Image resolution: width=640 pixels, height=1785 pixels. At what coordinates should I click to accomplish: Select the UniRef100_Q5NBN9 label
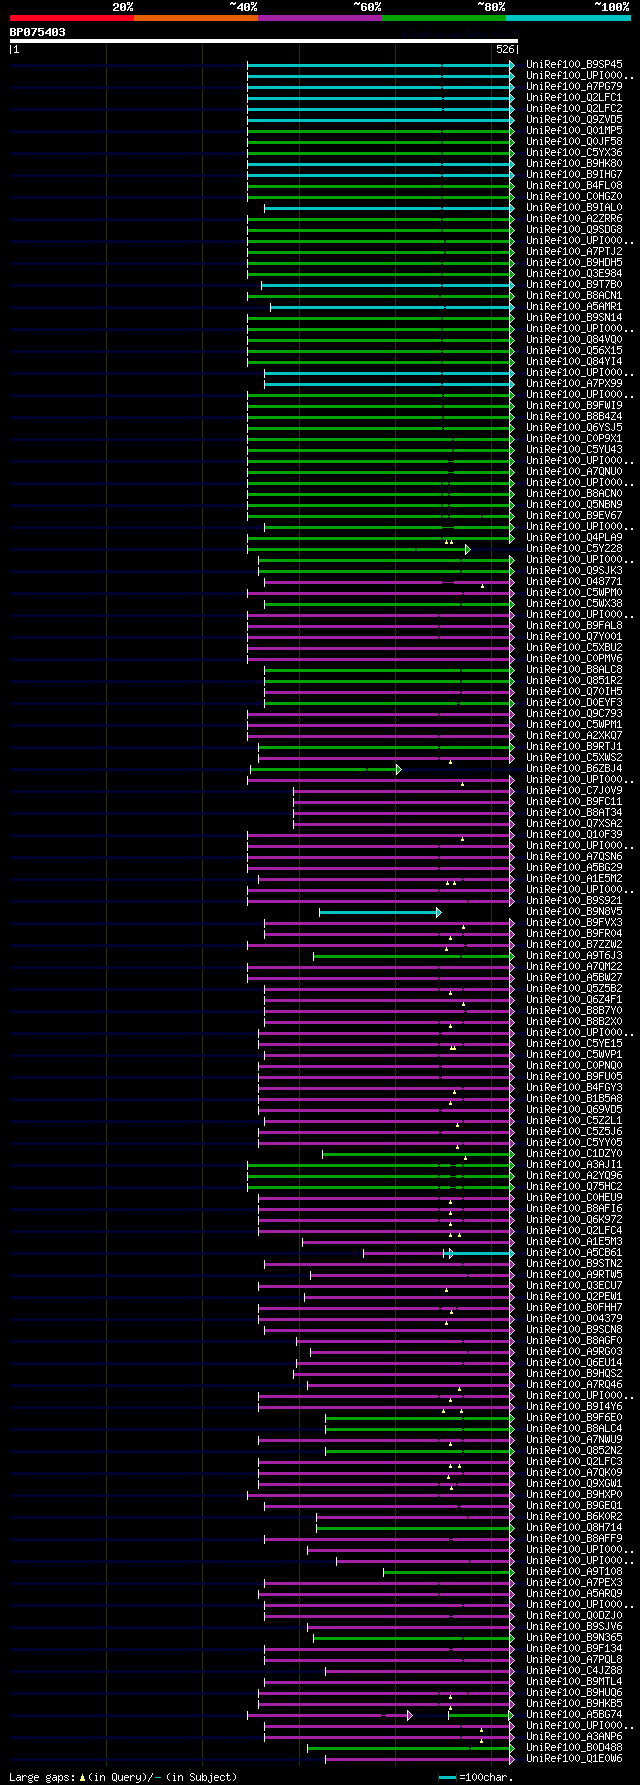[574, 504]
